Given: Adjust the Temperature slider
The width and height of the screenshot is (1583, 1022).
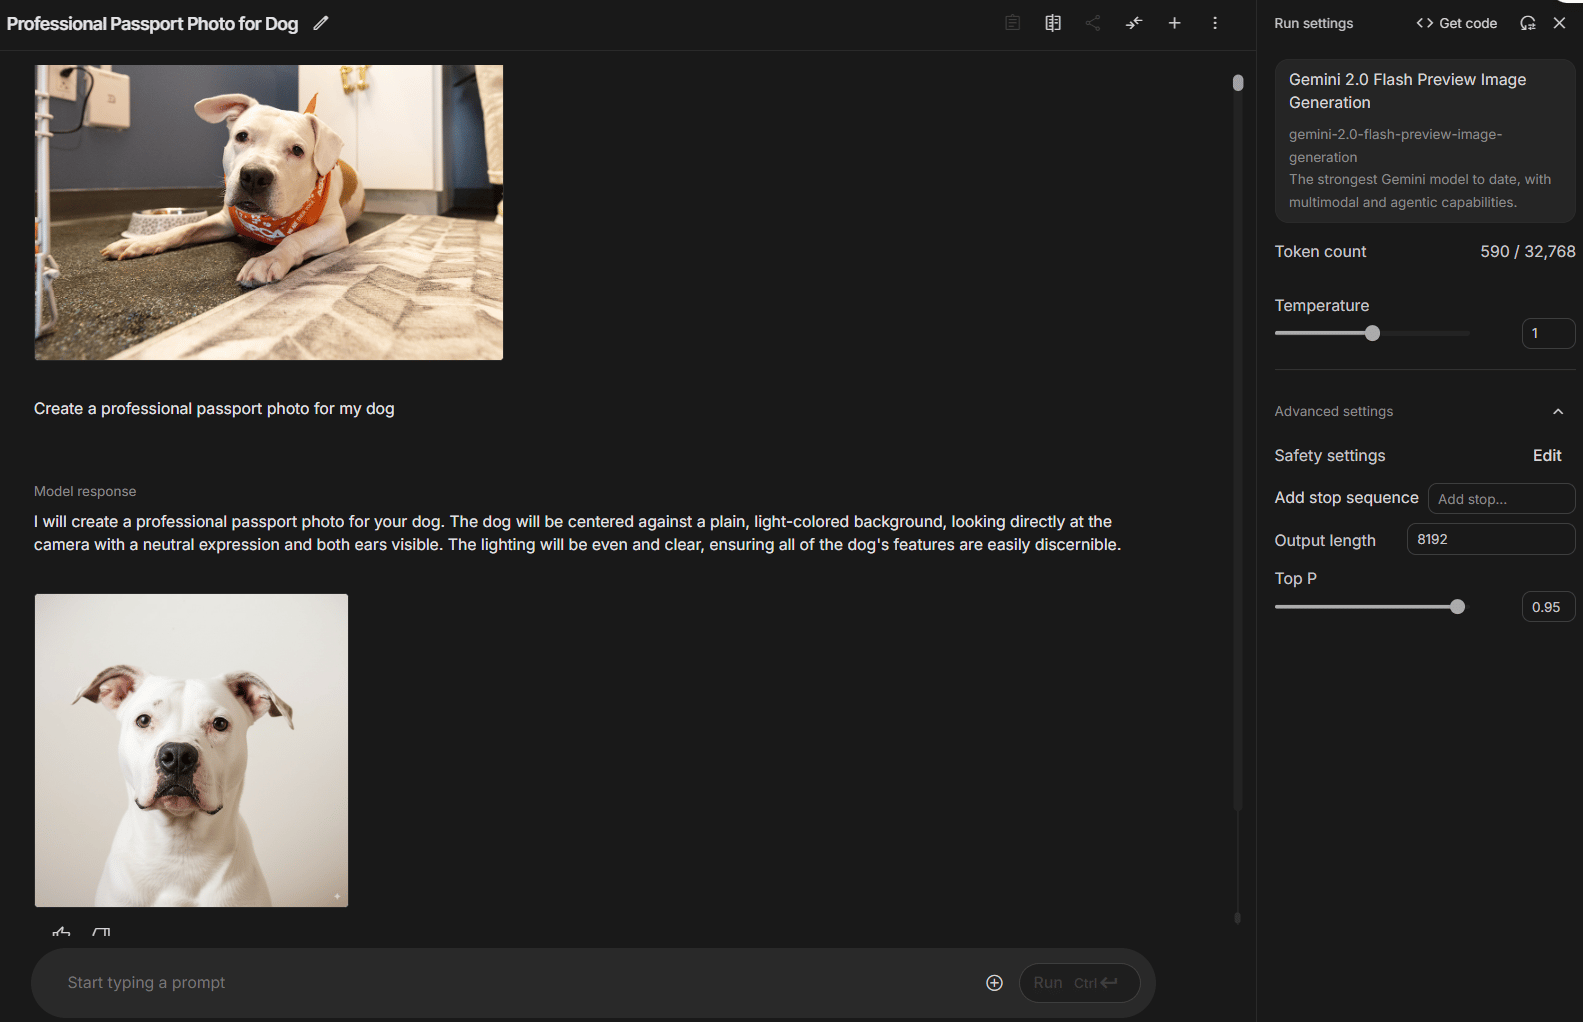Looking at the screenshot, I should [1372, 333].
